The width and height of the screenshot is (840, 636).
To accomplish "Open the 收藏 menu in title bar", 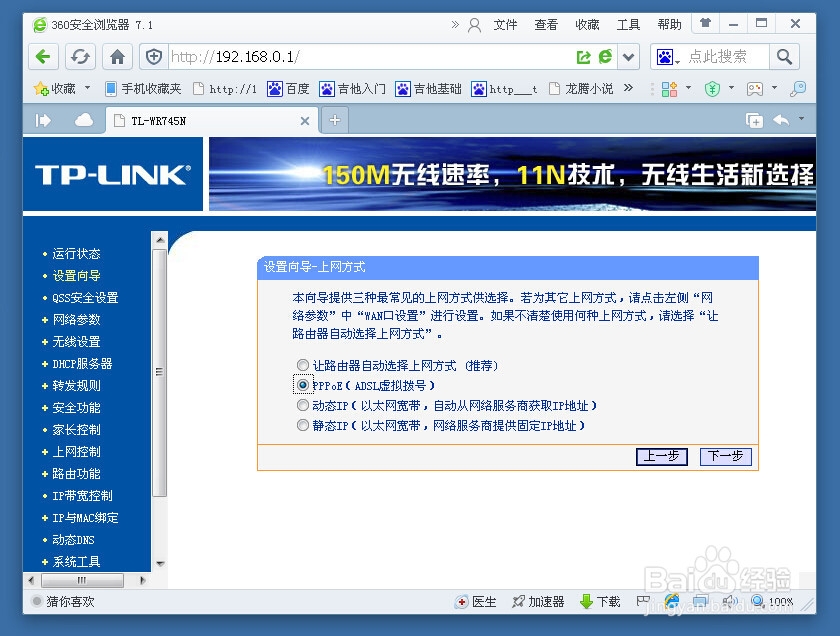I will click(x=587, y=25).
